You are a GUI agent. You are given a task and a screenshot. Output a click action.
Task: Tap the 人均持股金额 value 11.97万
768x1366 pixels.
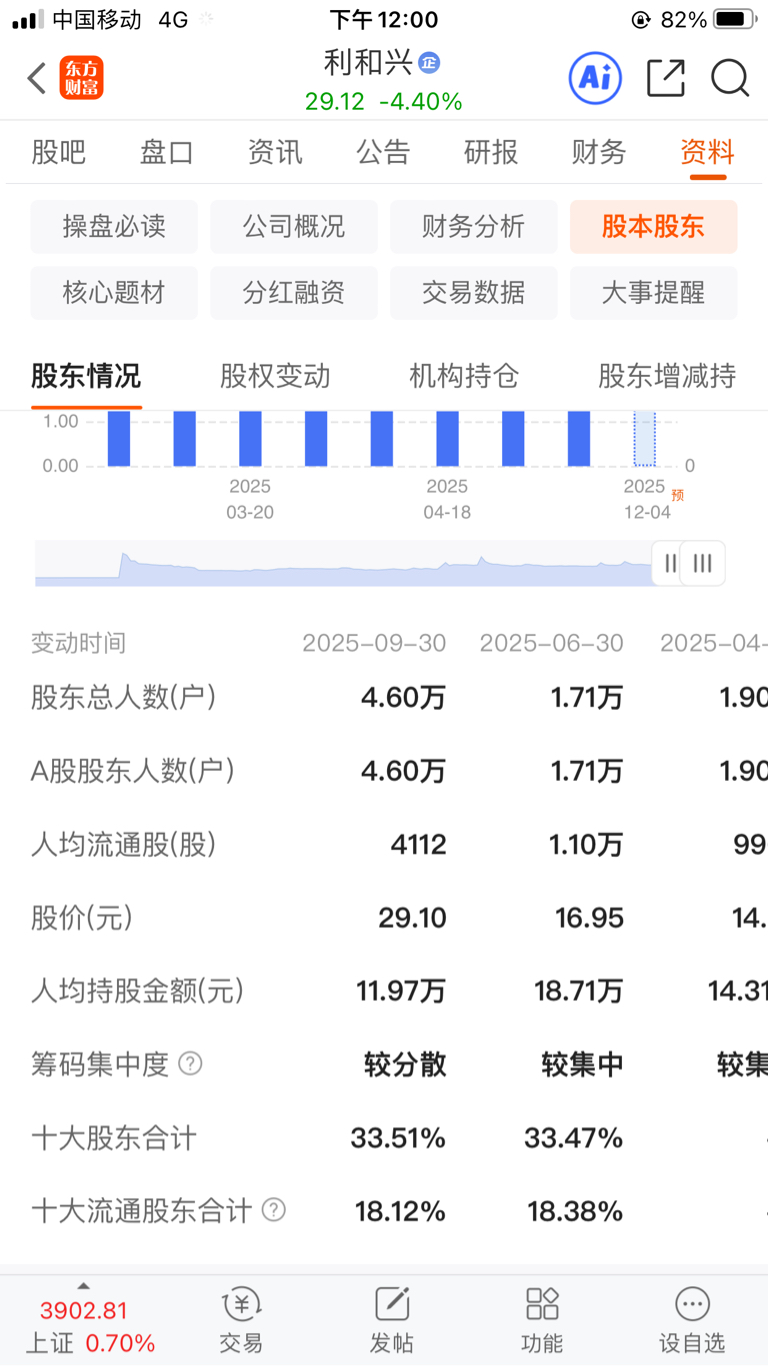click(x=401, y=992)
